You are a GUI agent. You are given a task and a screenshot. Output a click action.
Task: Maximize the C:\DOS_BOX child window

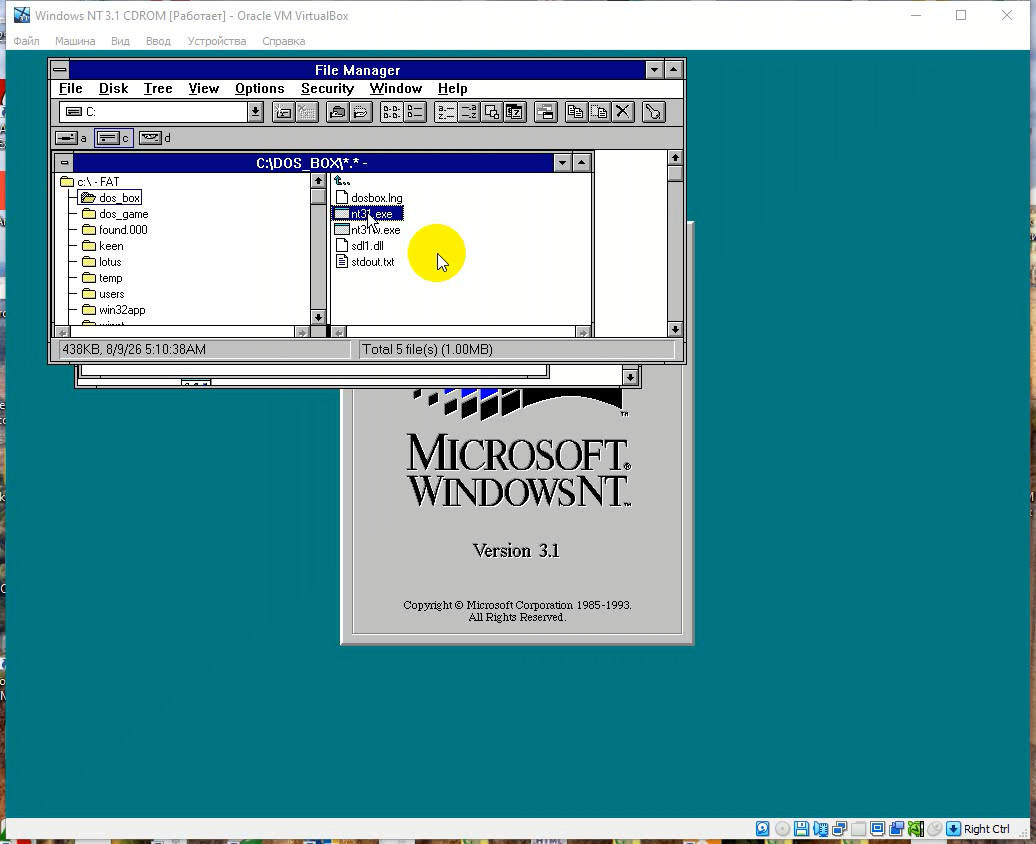click(x=581, y=163)
